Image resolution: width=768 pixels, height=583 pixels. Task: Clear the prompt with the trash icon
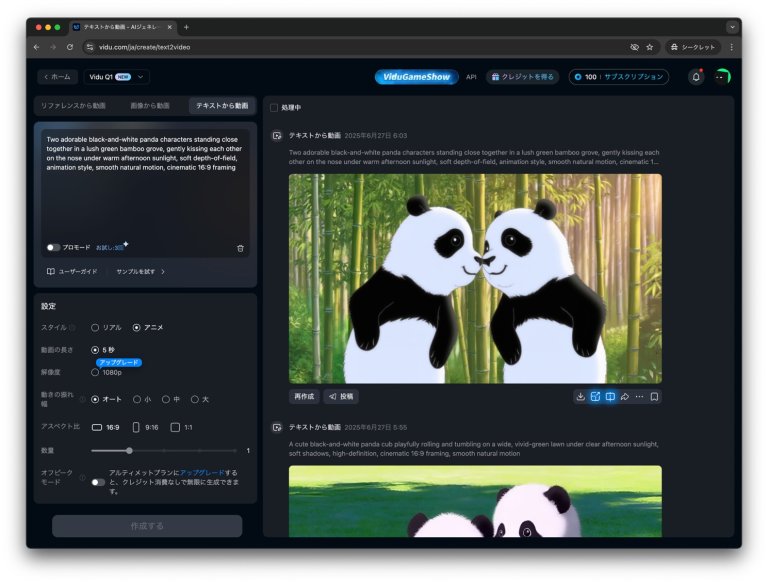(x=240, y=247)
